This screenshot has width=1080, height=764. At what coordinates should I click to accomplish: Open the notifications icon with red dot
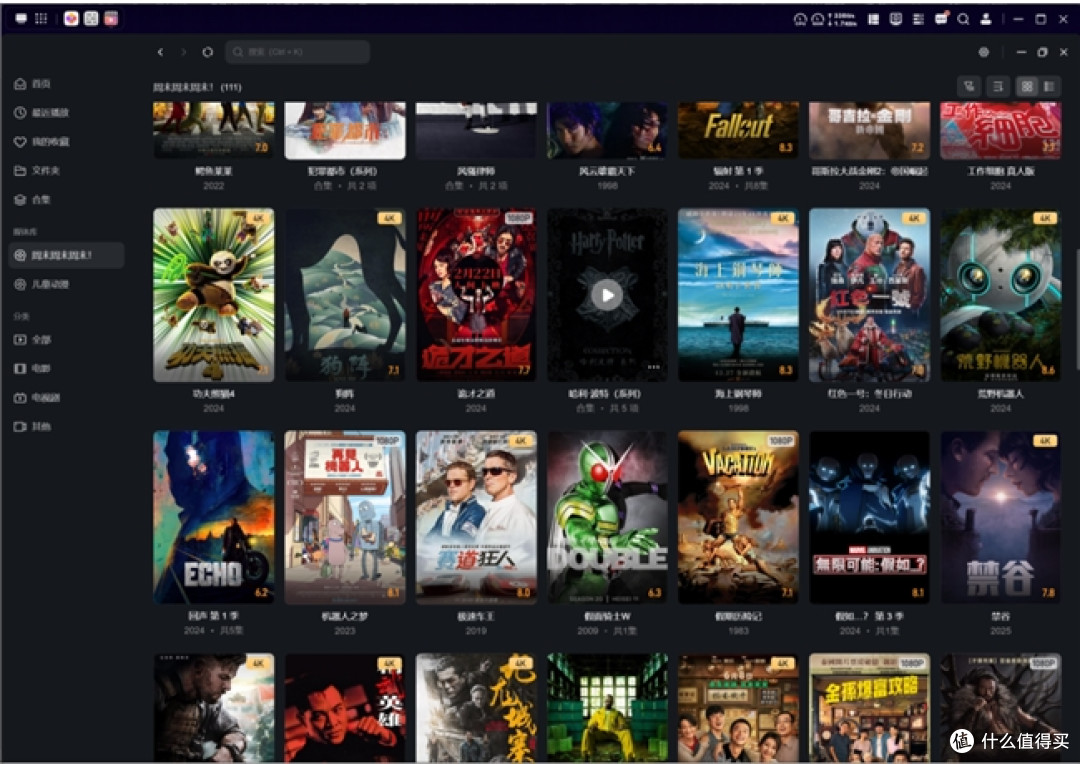941,19
